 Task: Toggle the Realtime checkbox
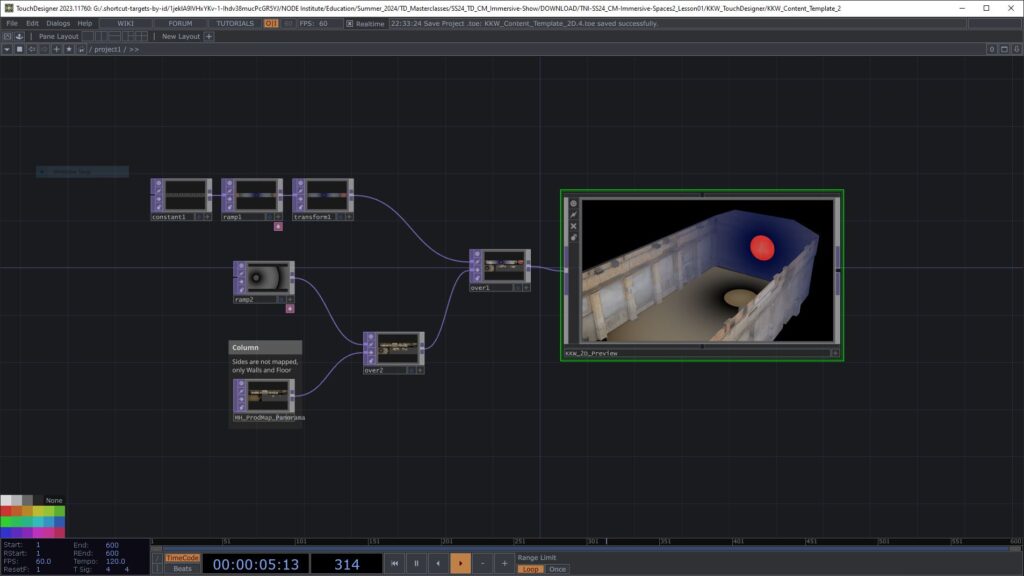350,23
